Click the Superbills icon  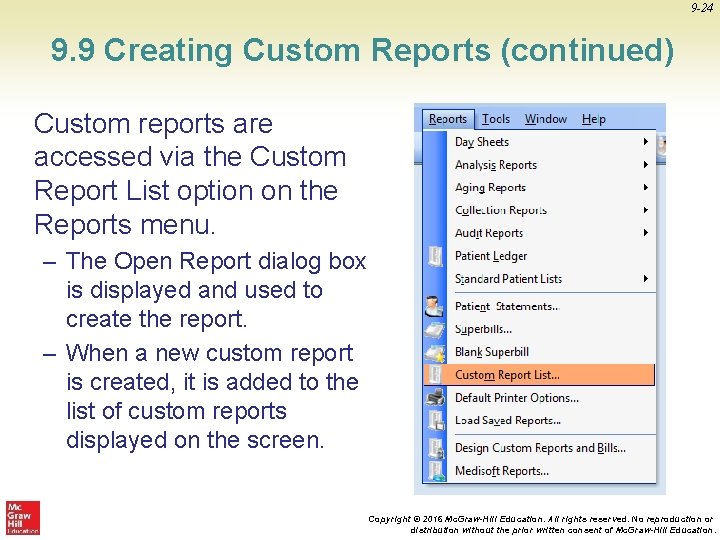click(x=434, y=330)
